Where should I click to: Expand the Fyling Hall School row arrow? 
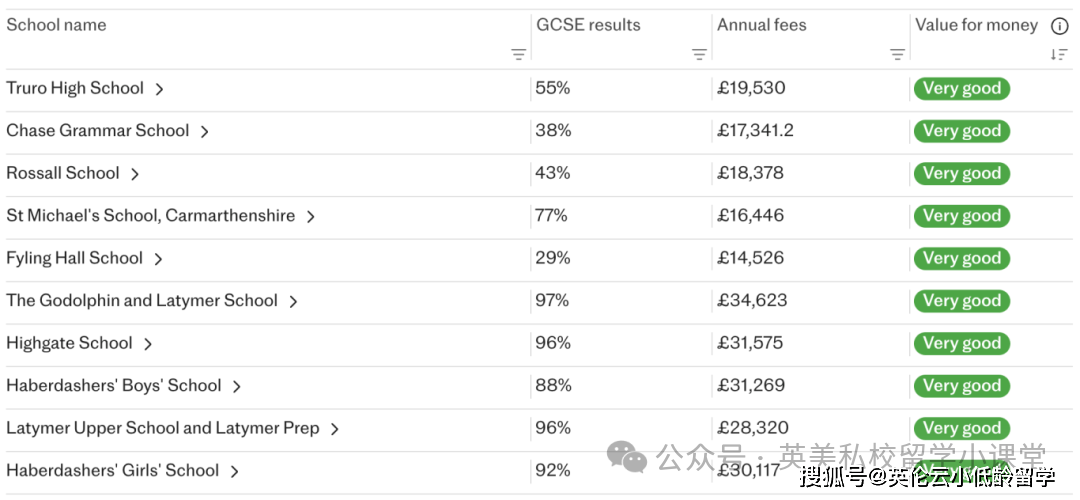158,259
